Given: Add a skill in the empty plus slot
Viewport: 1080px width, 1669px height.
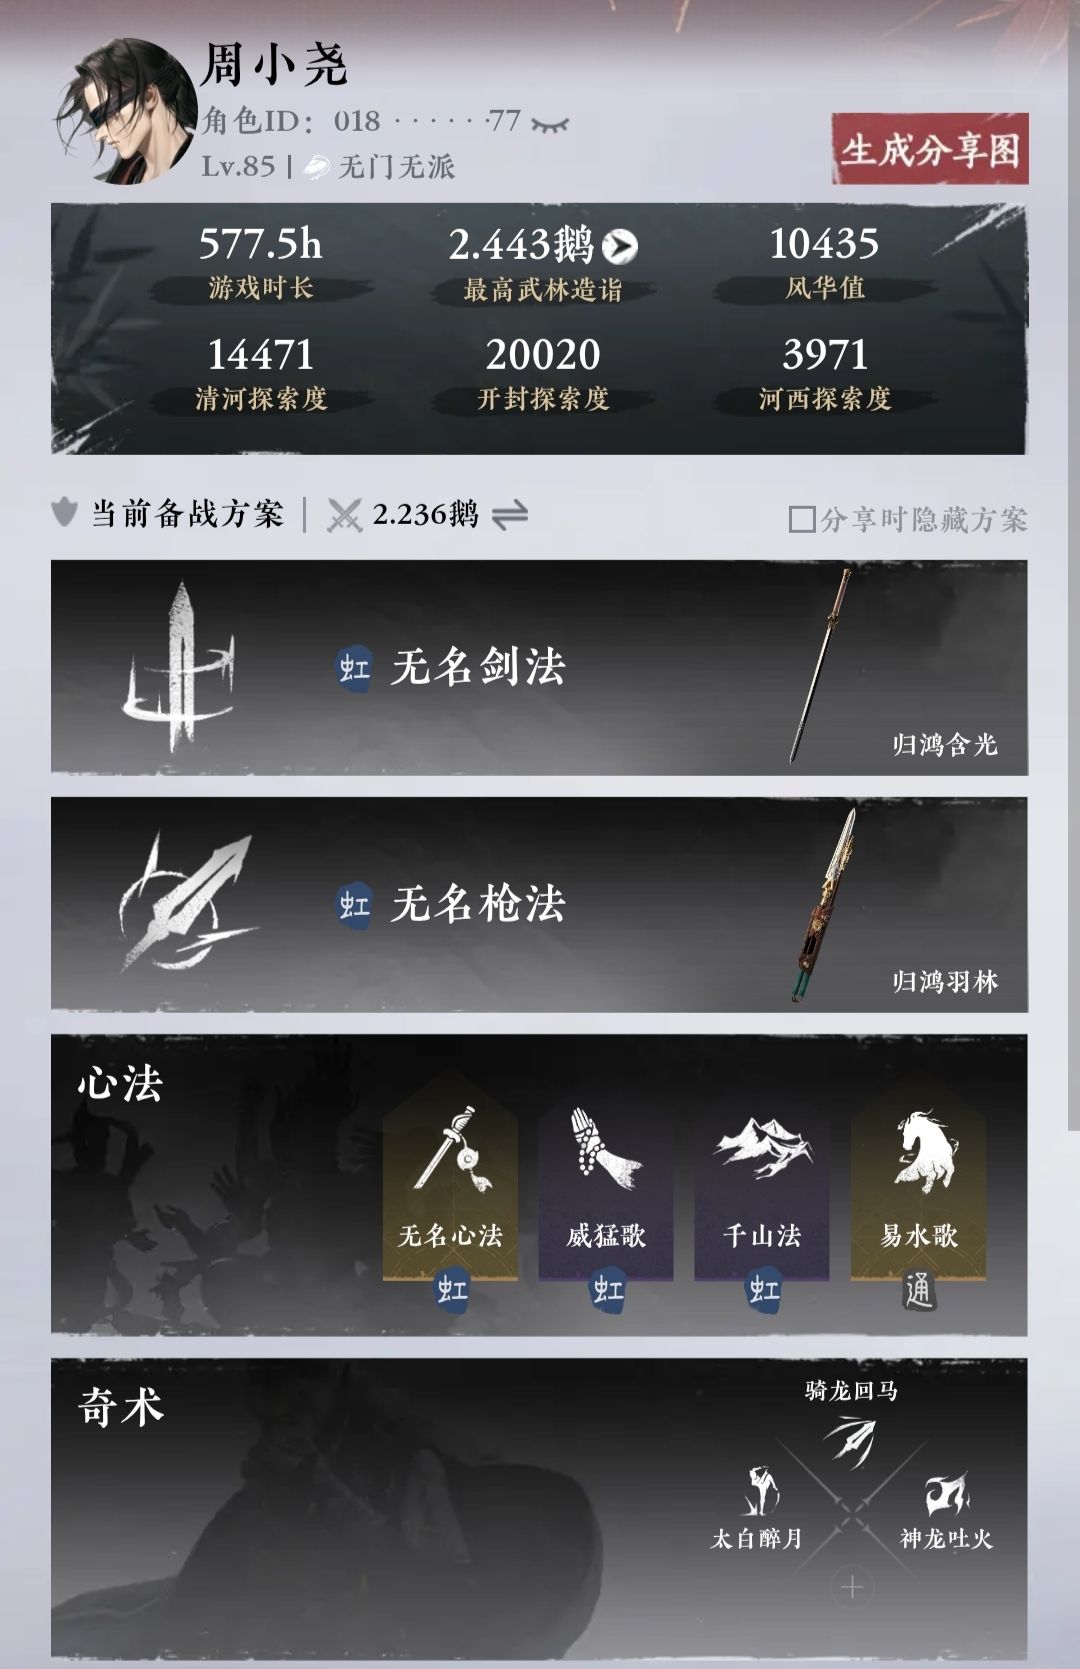Looking at the screenshot, I should (x=852, y=1587).
